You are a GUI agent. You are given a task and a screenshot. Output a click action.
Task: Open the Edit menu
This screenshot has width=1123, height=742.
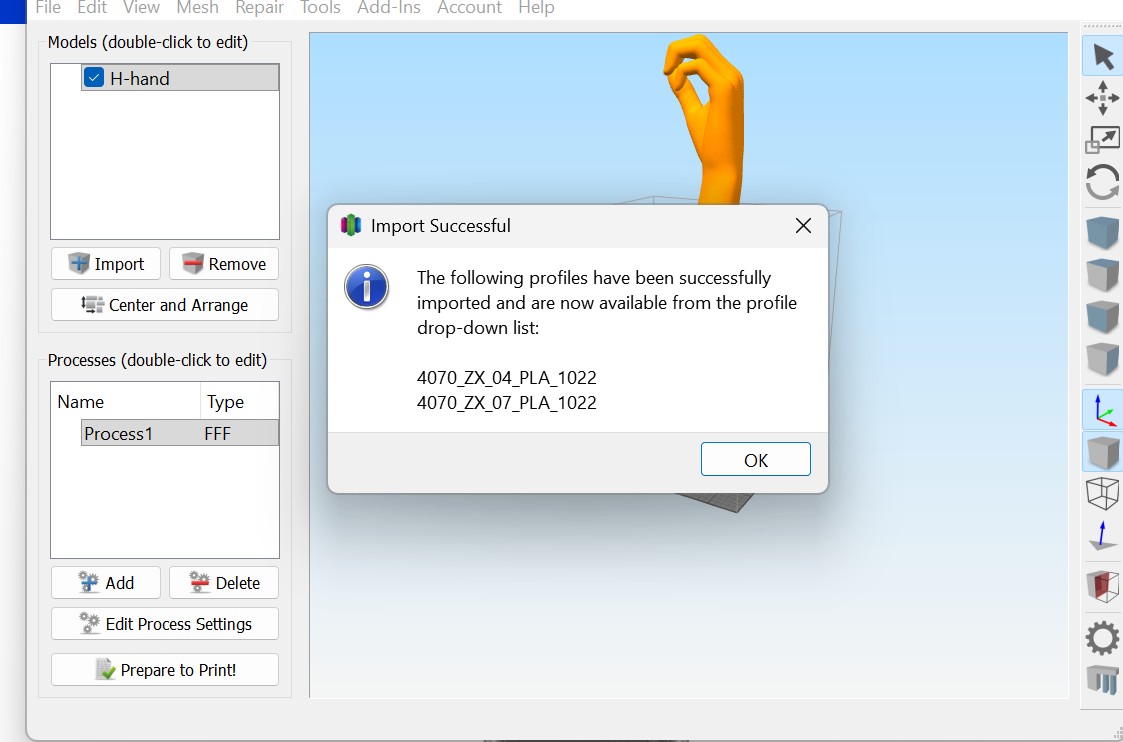[x=92, y=8]
